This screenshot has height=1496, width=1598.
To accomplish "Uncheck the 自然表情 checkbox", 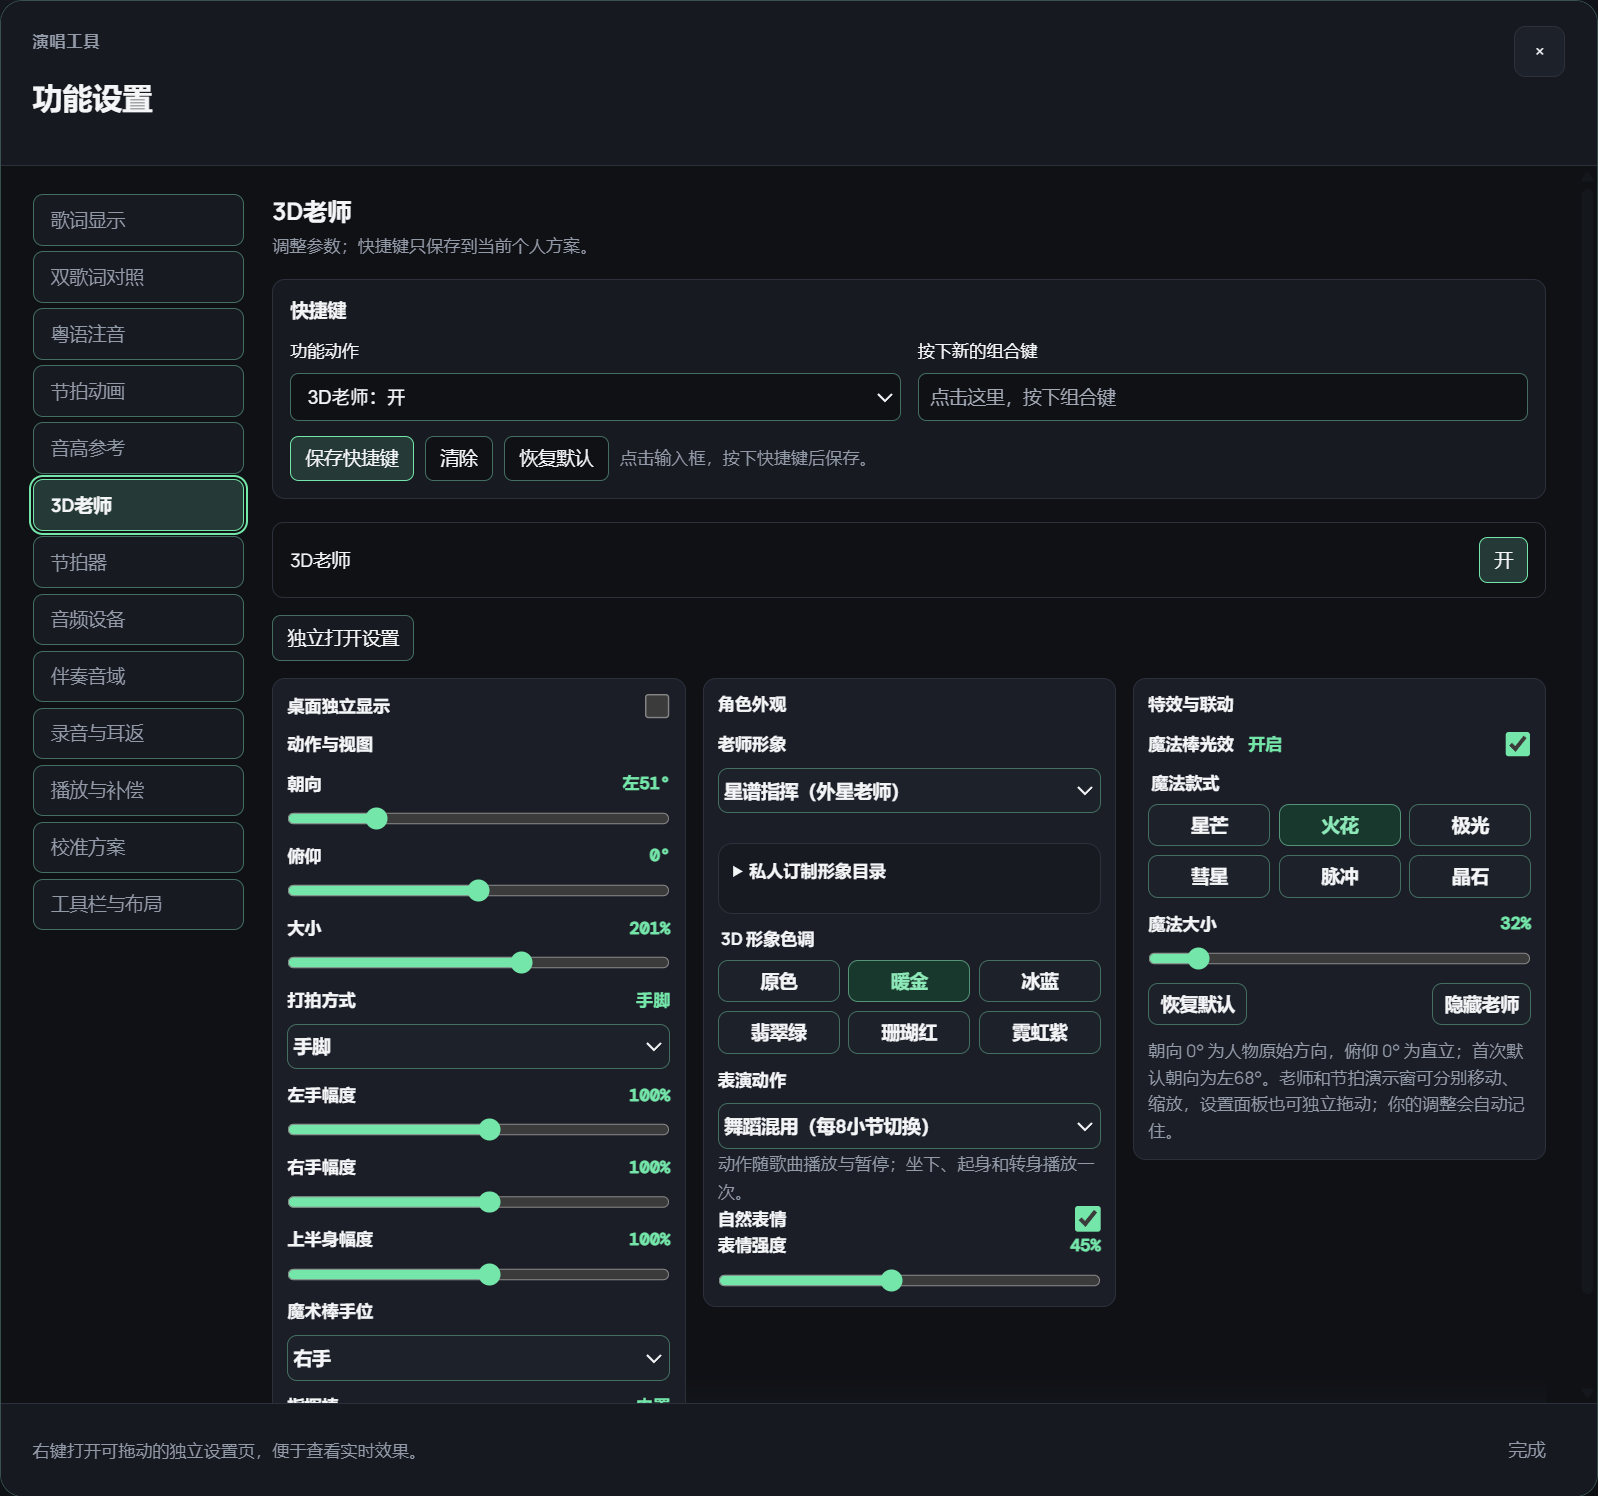I will click(x=1087, y=1218).
